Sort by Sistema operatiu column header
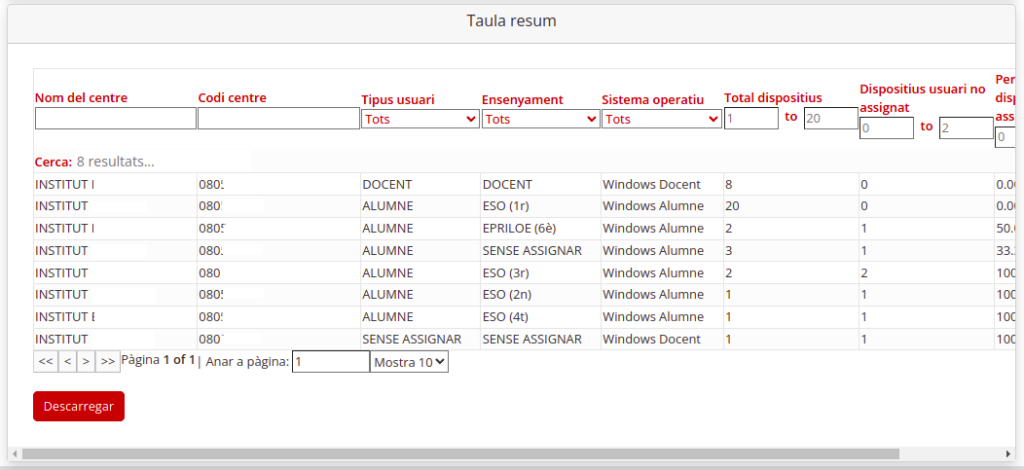The height and width of the screenshot is (470, 1024). (x=653, y=99)
